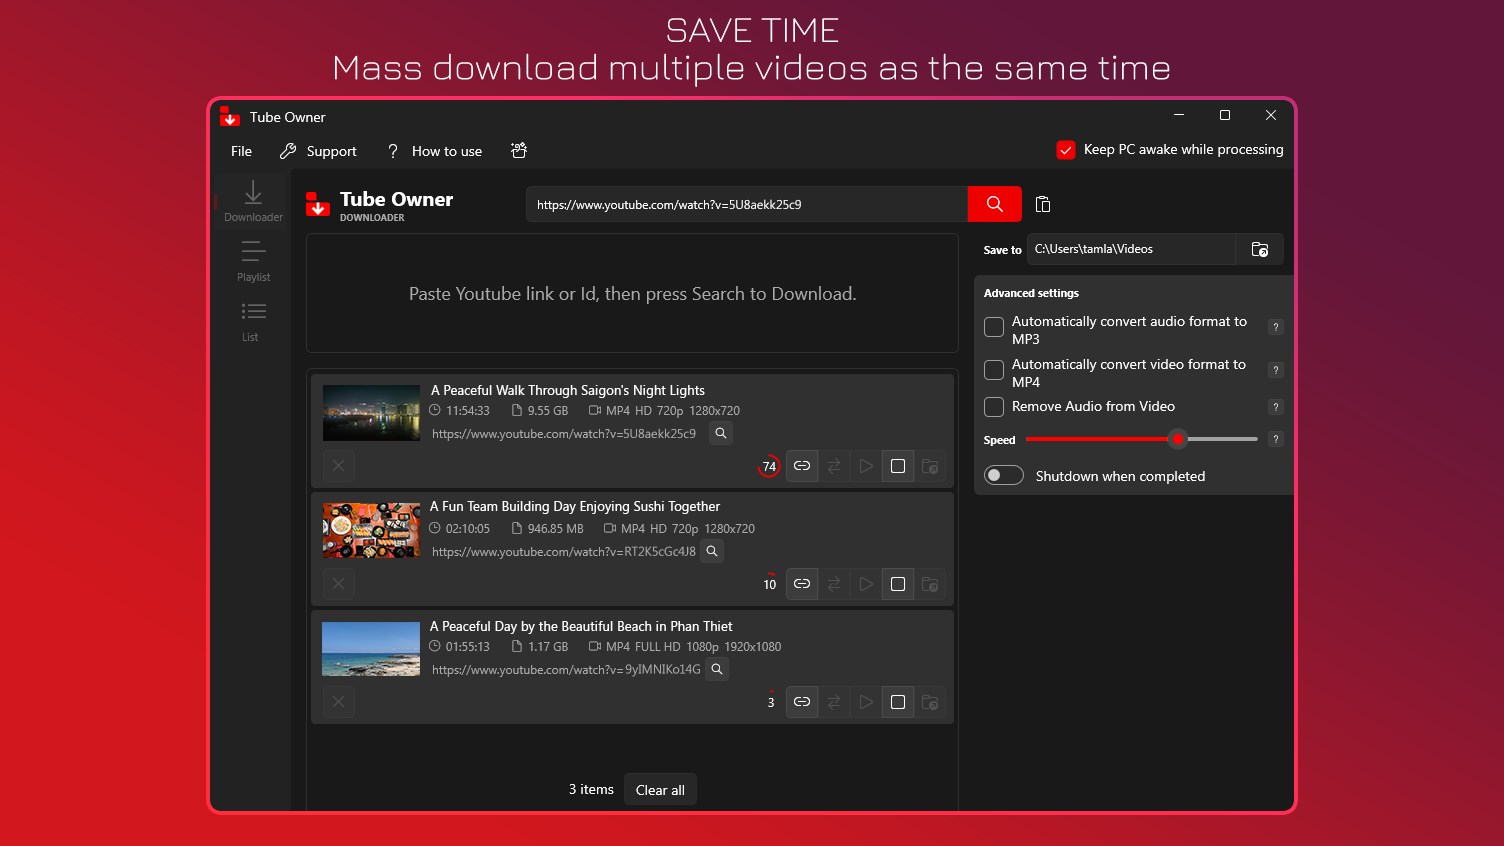1504x846 pixels.
Task: Enable automatic audio conversion to MP3
Action: coord(993,327)
